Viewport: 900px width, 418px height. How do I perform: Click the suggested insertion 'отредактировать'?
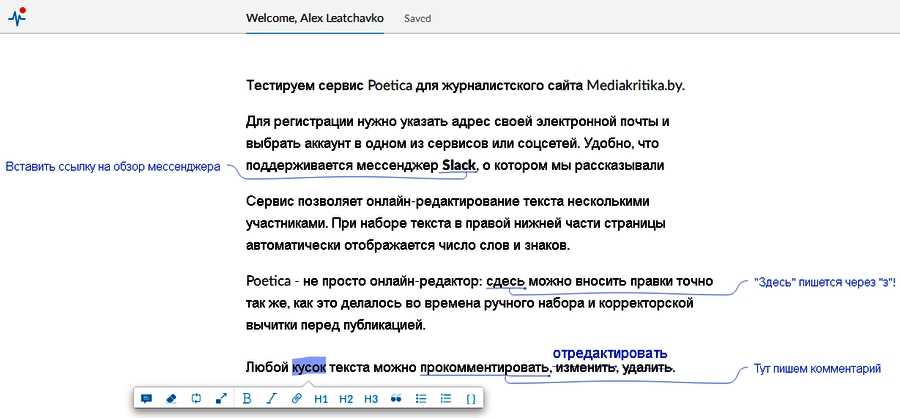pyautogui.click(x=610, y=353)
